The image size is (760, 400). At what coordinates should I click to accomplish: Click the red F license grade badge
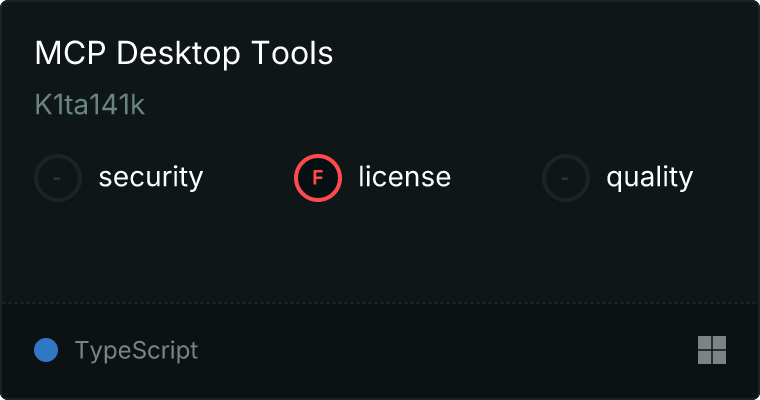click(318, 178)
